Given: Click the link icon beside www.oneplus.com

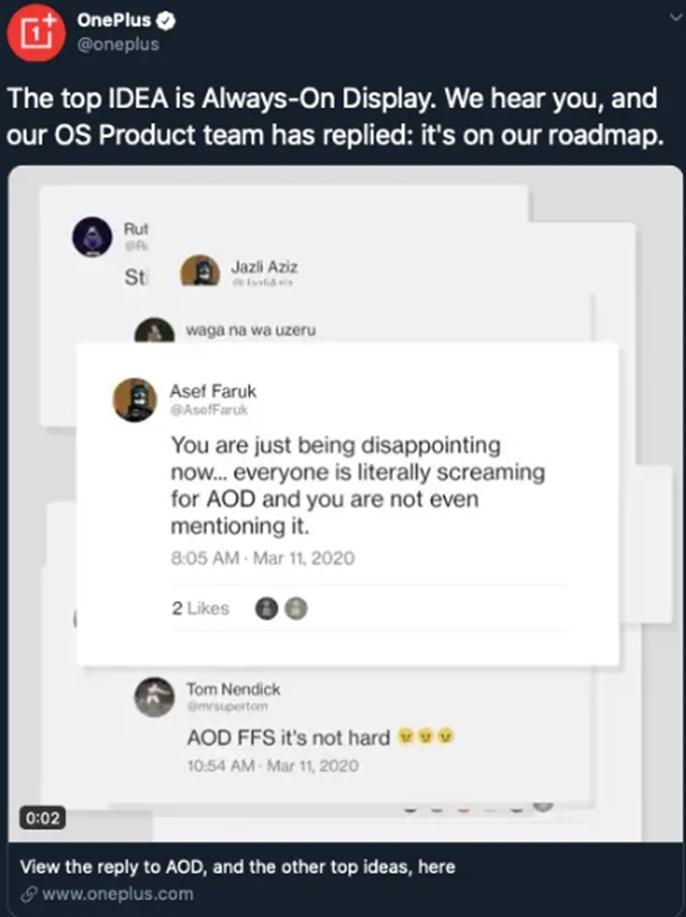Looking at the screenshot, I should coord(27,894).
